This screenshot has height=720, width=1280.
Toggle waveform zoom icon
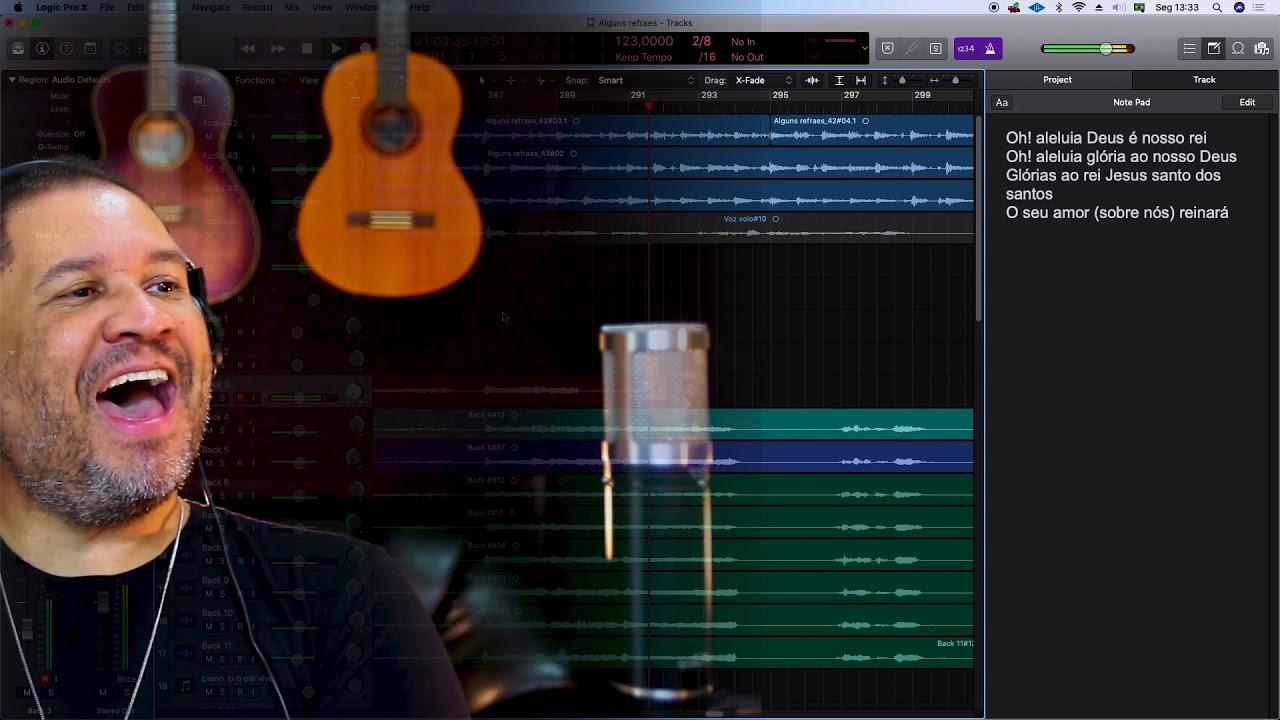(x=812, y=80)
